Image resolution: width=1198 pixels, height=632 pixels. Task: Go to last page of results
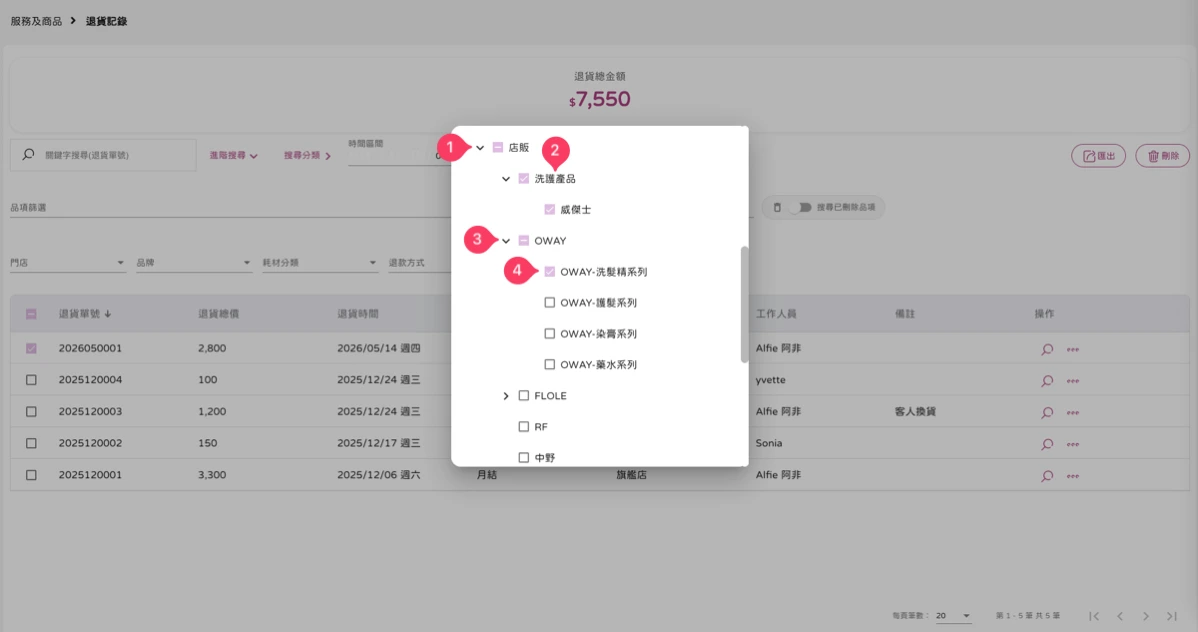click(1171, 616)
